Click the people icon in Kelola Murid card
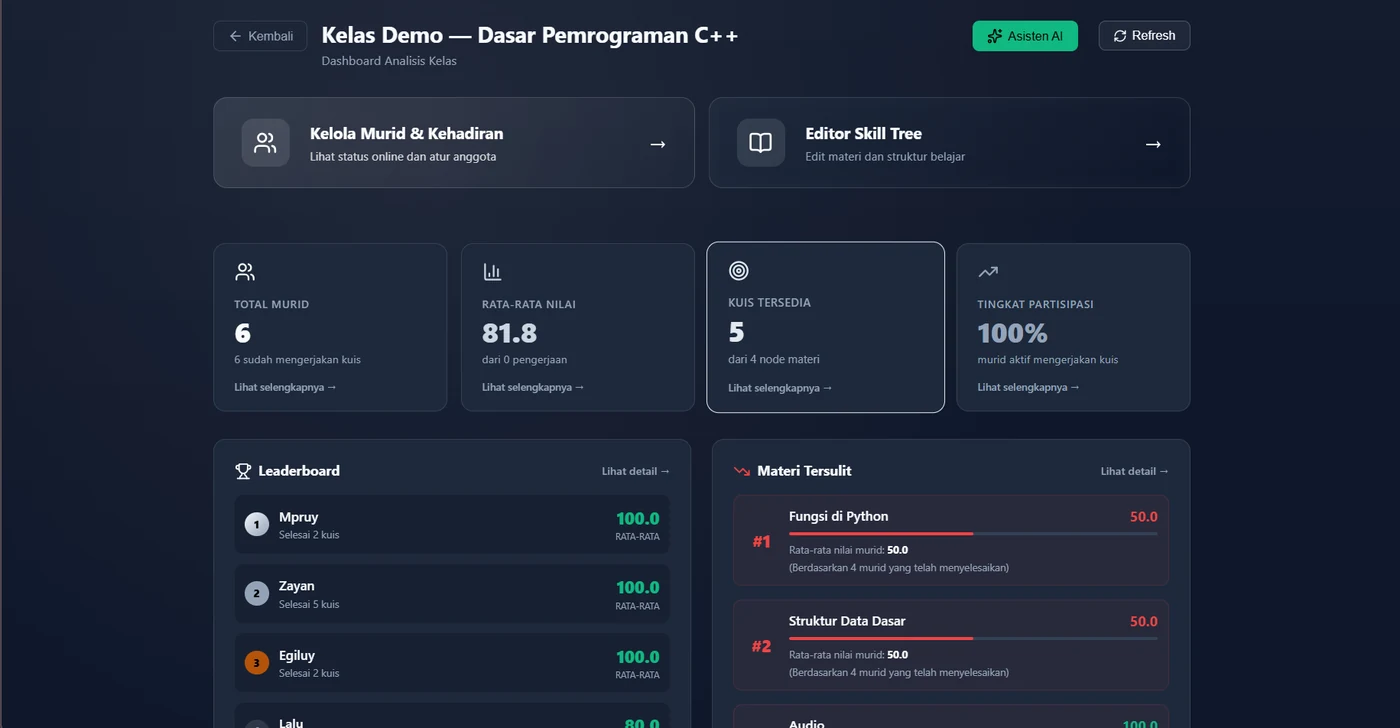Viewport: 1400px width, 728px height. click(265, 143)
